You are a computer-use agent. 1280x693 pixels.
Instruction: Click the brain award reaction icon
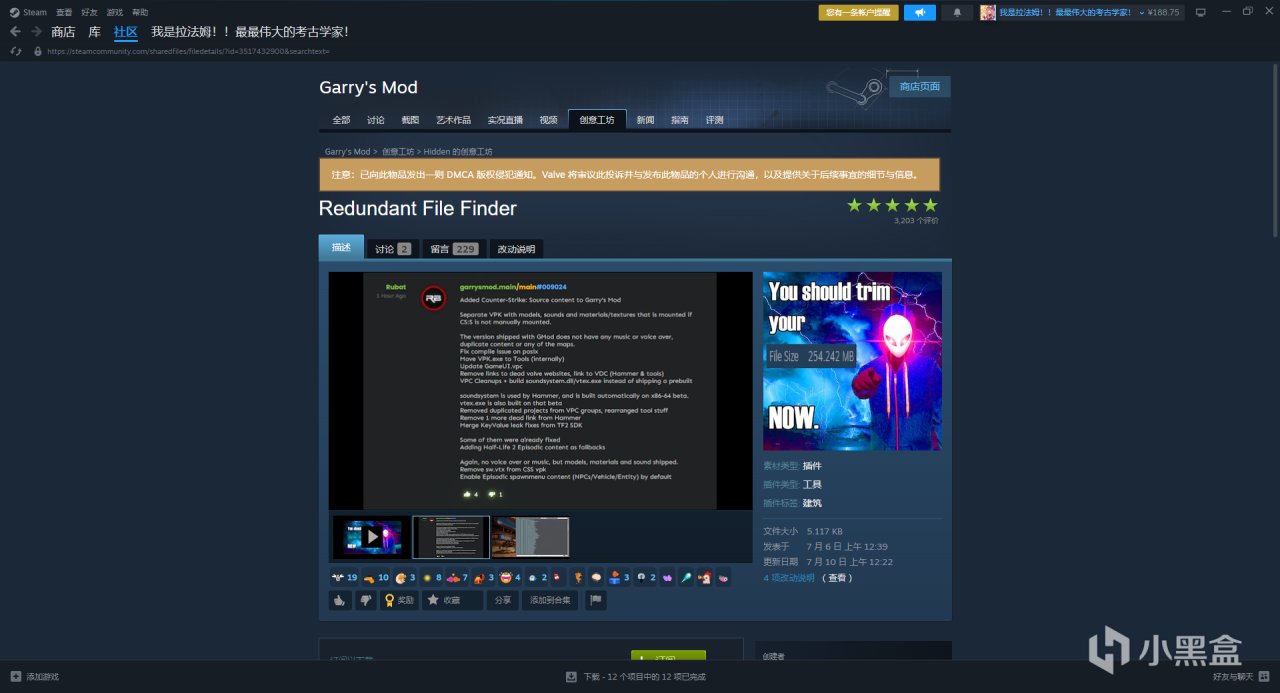click(597, 577)
